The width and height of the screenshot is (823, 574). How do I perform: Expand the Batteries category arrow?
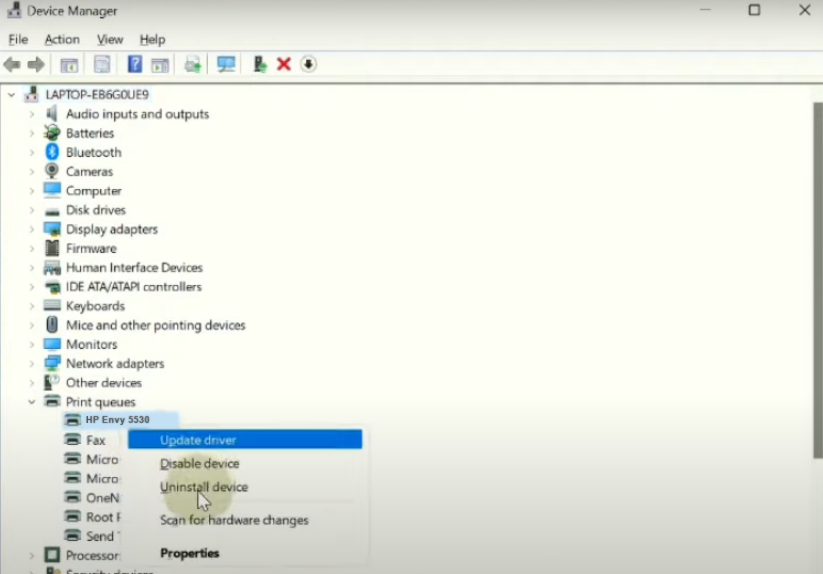click(x=32, y=133)
